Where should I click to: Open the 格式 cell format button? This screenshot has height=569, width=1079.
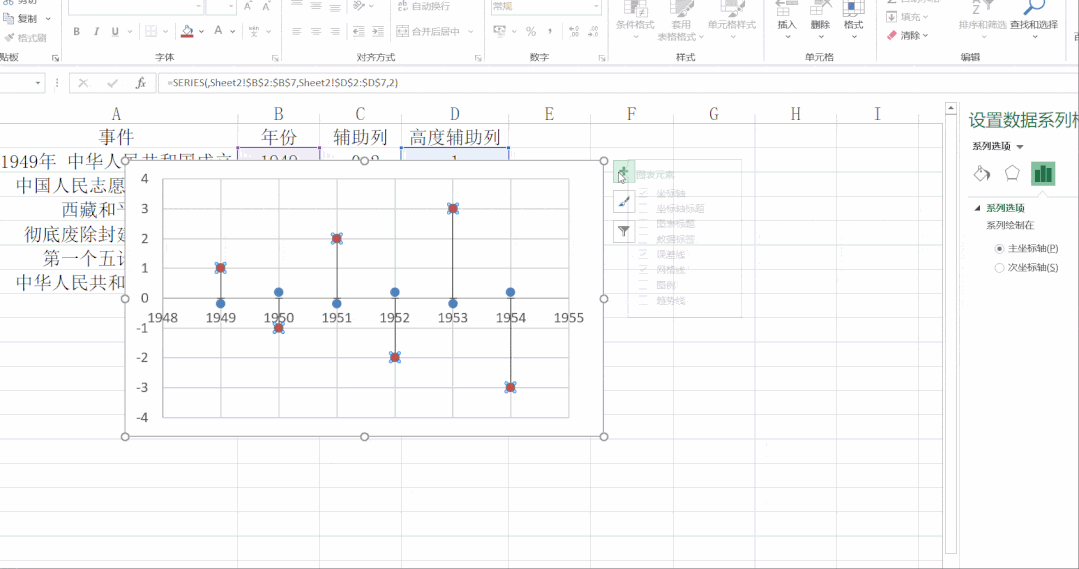tap(853, 19)
